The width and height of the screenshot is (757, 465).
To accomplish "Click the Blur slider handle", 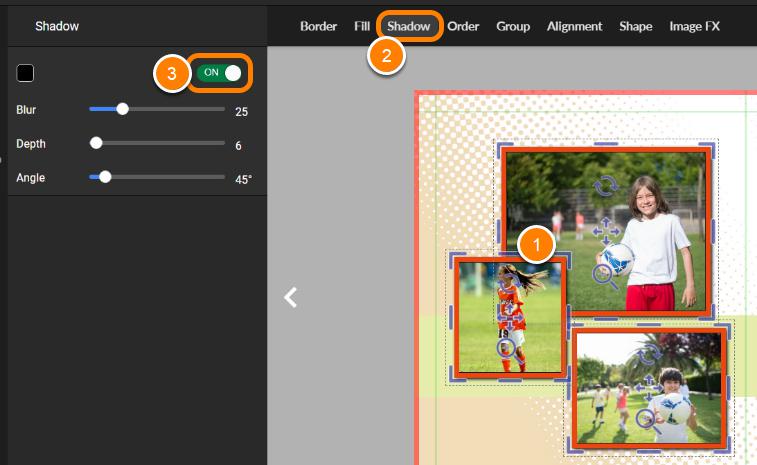I will [123, 109].
